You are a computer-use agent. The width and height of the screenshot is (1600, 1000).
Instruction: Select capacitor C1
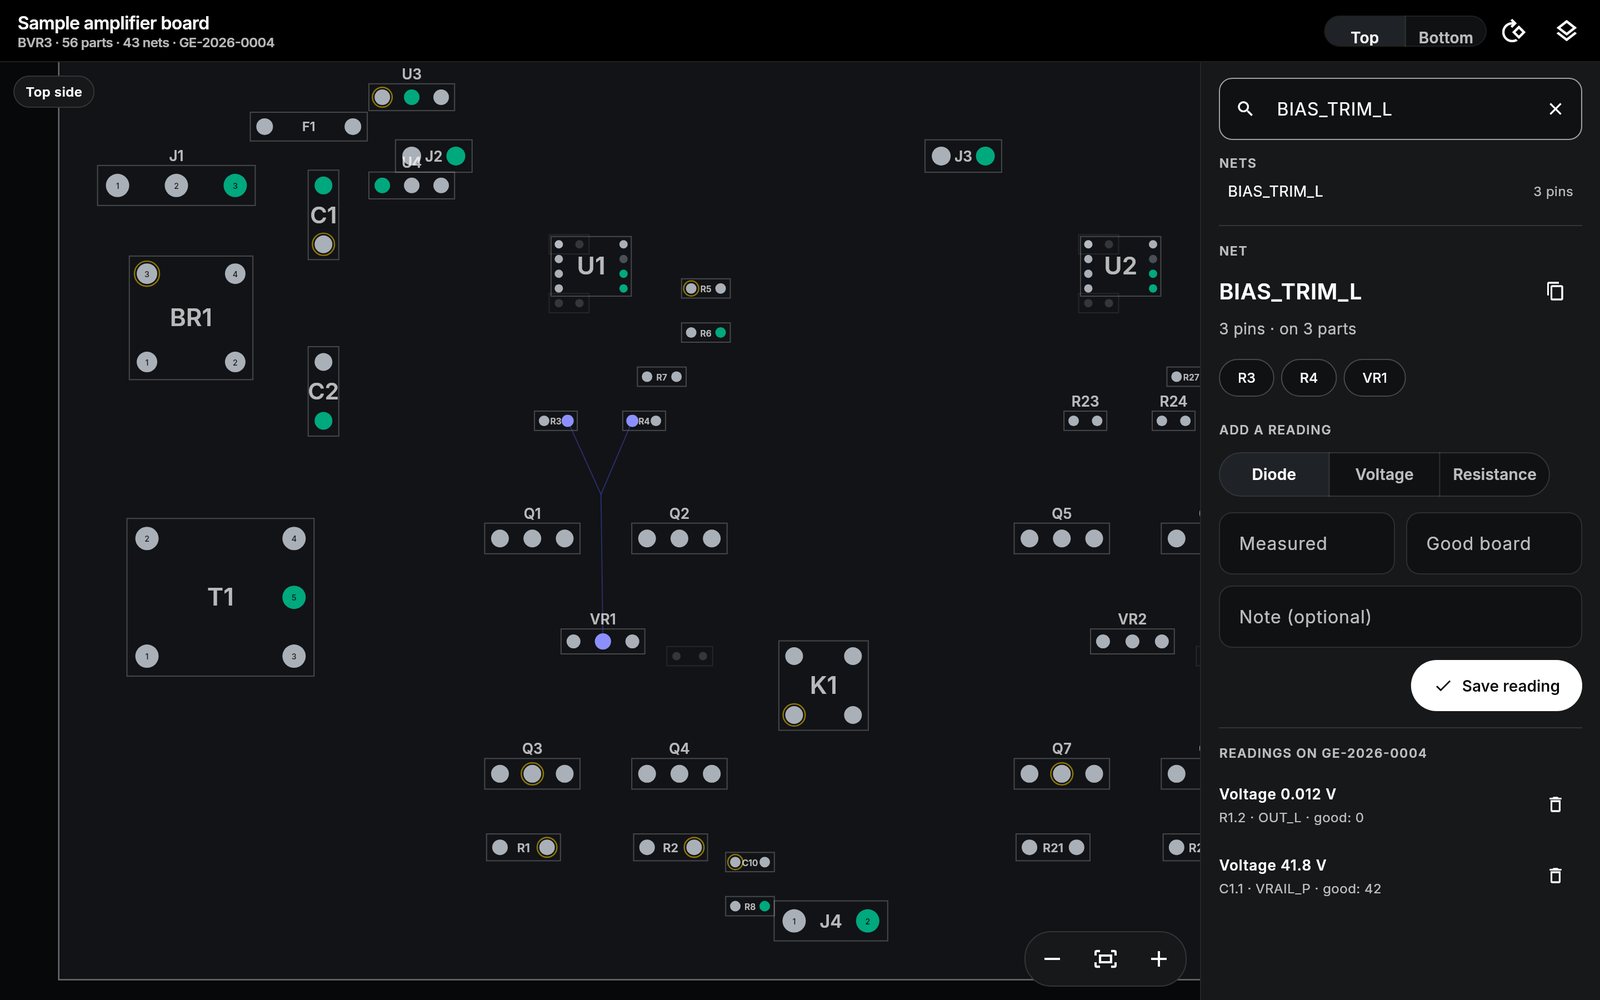pyautogui.click(x=323, y=215)
